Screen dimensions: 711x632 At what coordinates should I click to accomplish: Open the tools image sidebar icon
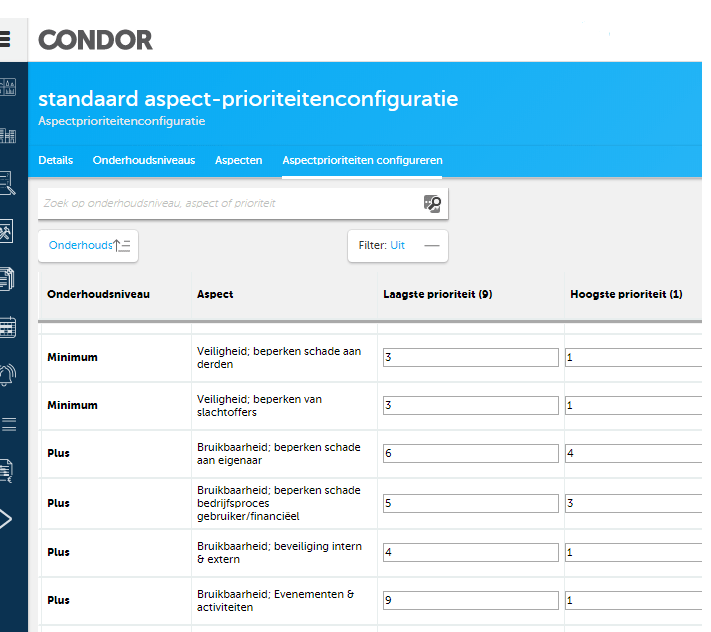(6, 231)
